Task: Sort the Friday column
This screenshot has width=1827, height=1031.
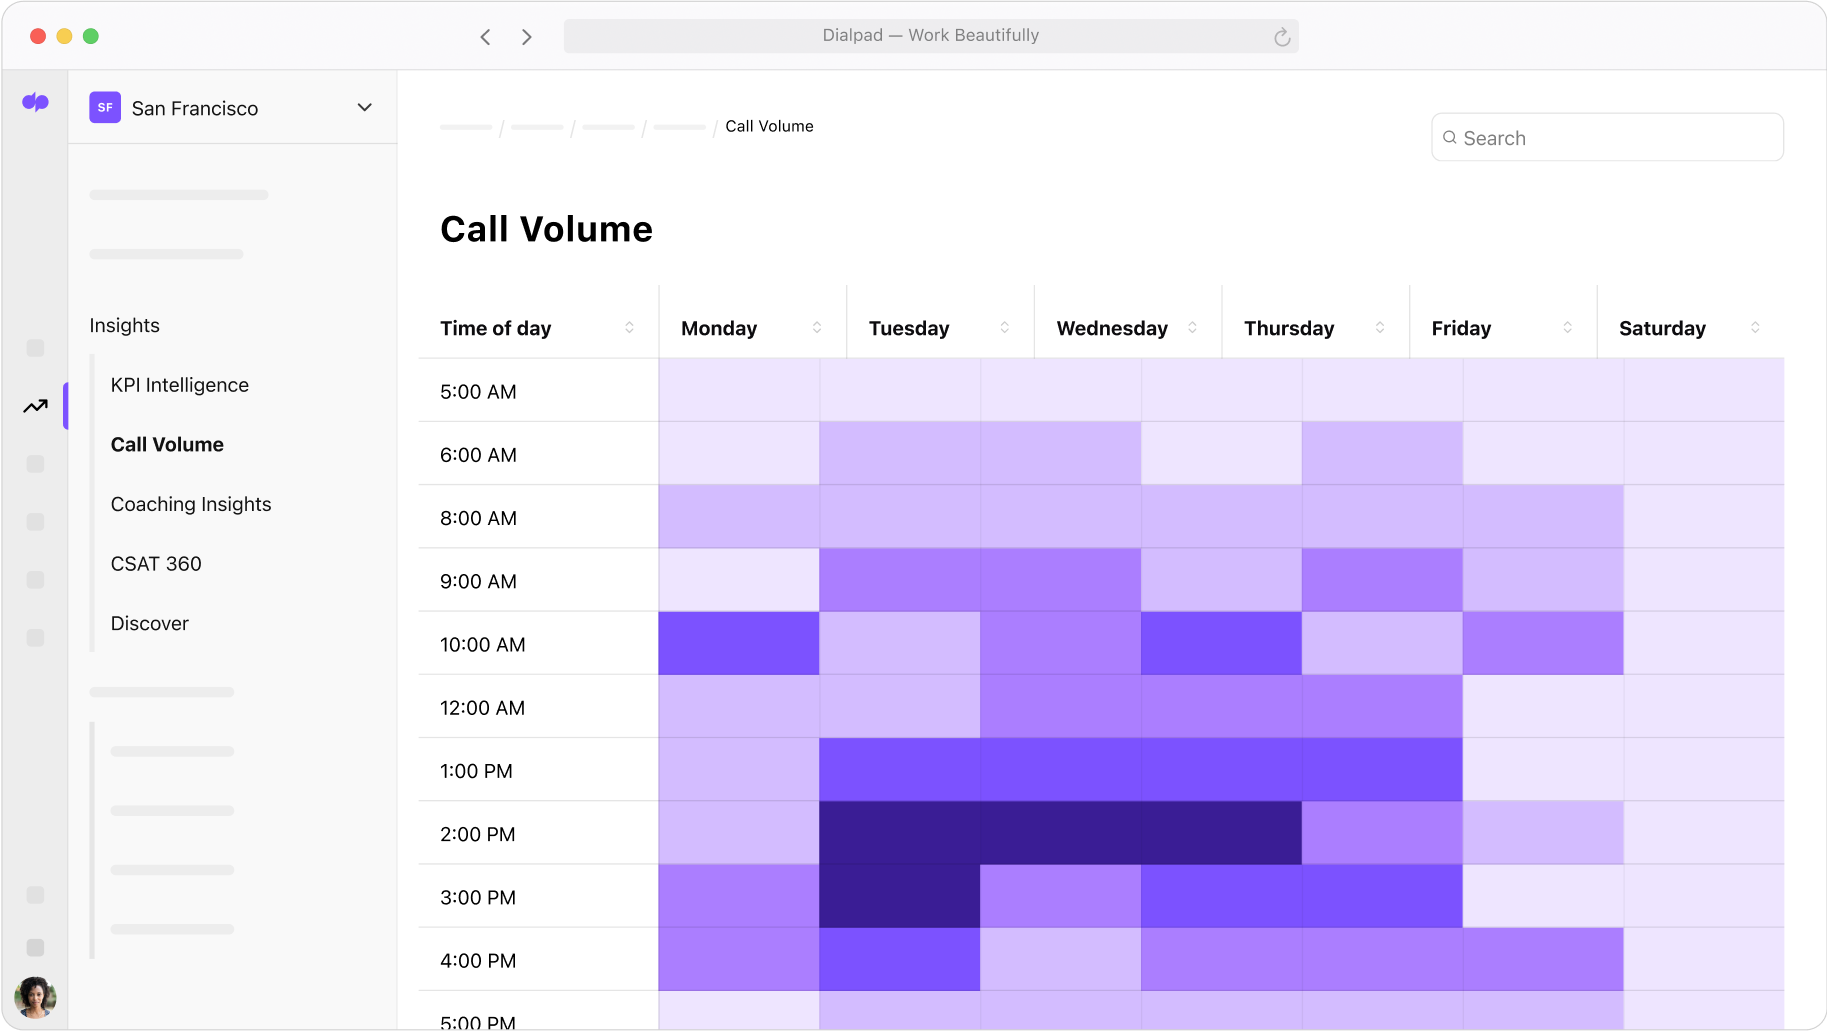Action: pyautogui.click(x=1567, y=327)
